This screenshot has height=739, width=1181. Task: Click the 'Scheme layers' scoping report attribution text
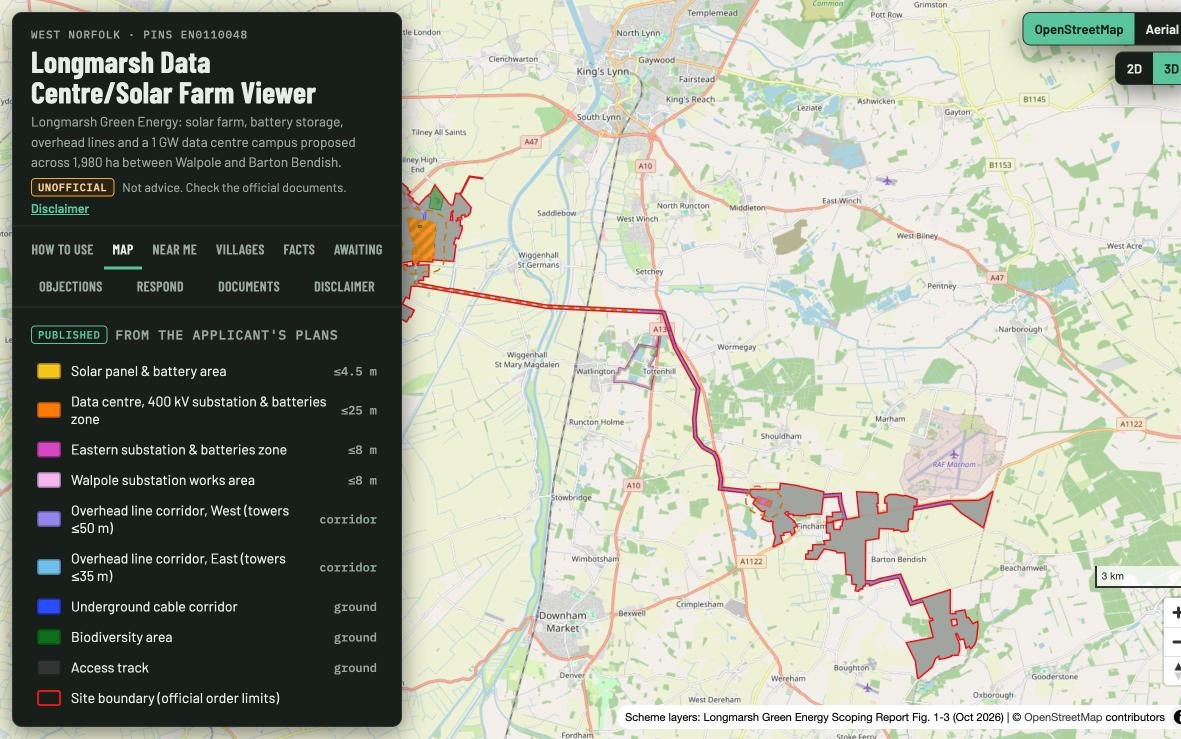coord(813,717)
